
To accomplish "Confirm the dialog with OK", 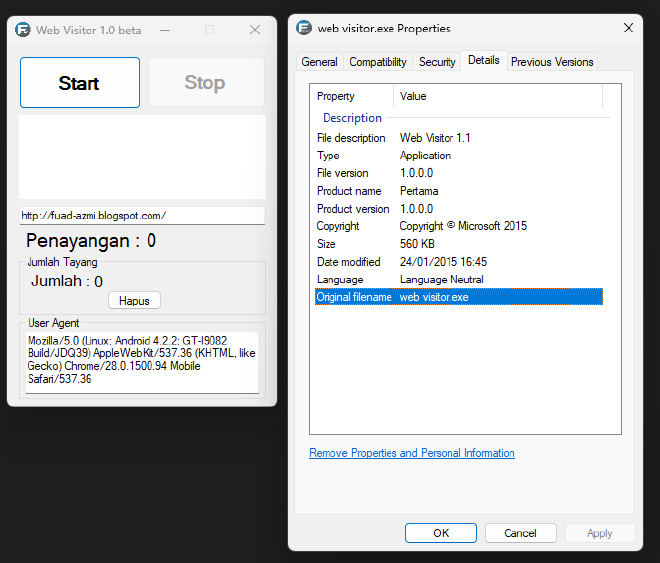I will 441,533.
